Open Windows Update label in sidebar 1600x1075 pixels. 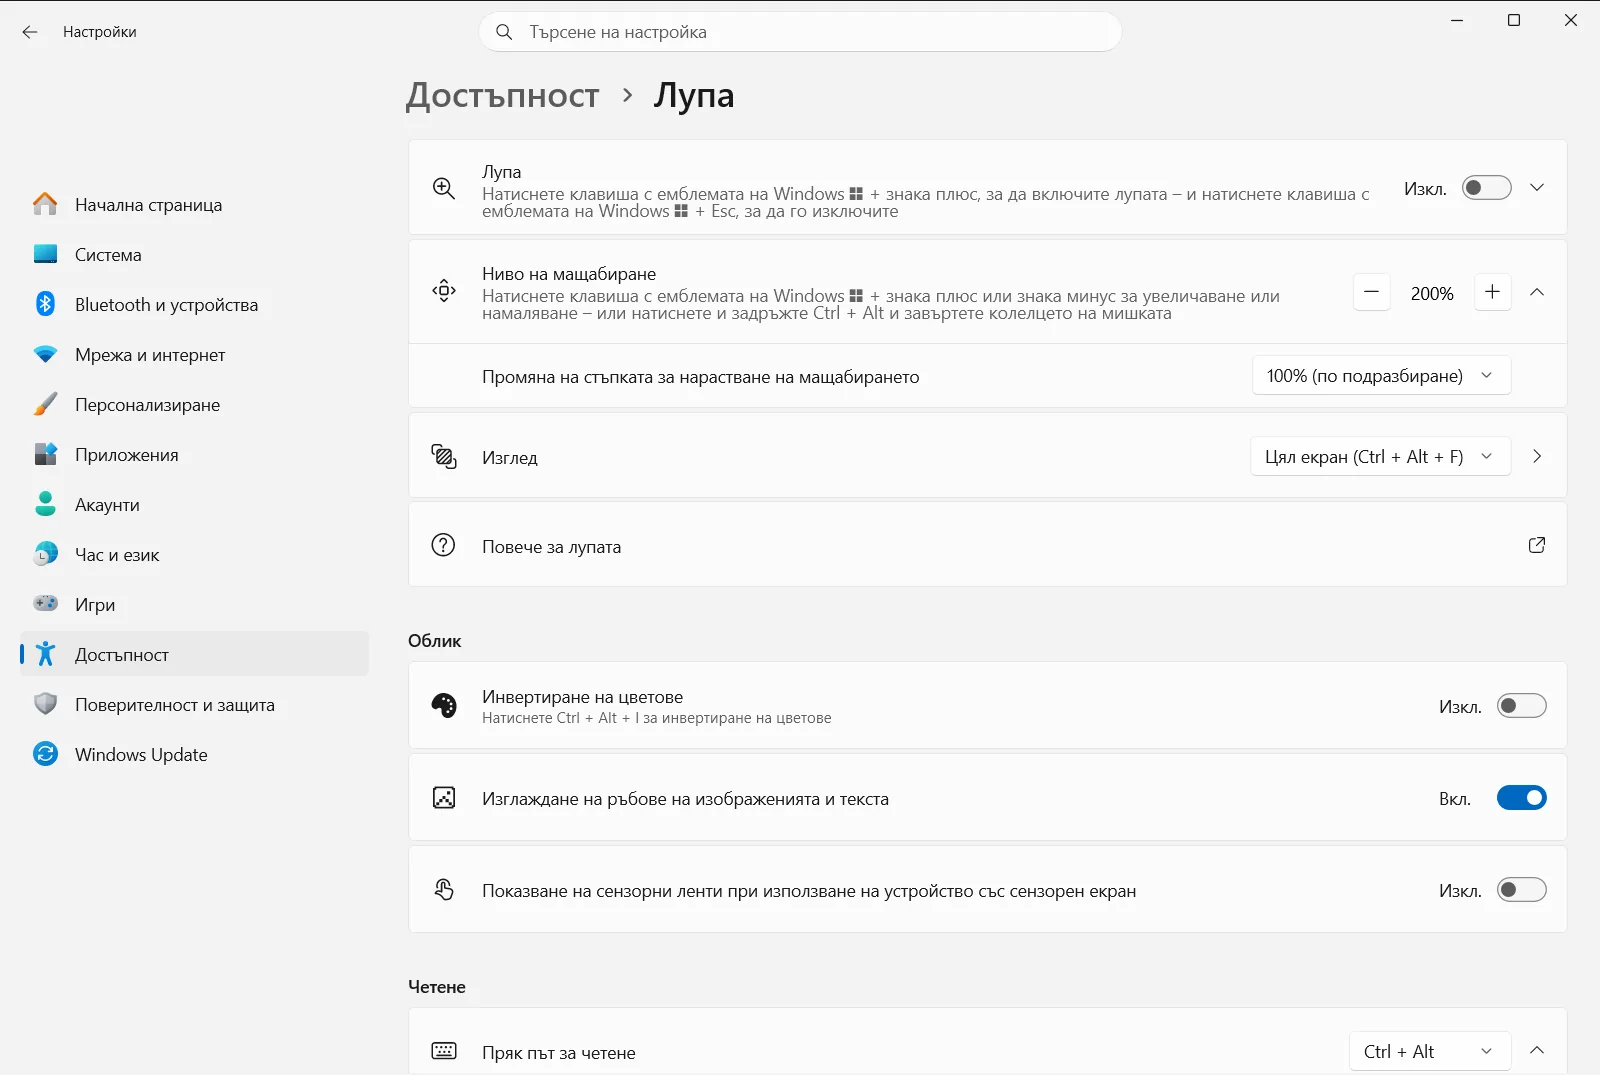[141, 755]
